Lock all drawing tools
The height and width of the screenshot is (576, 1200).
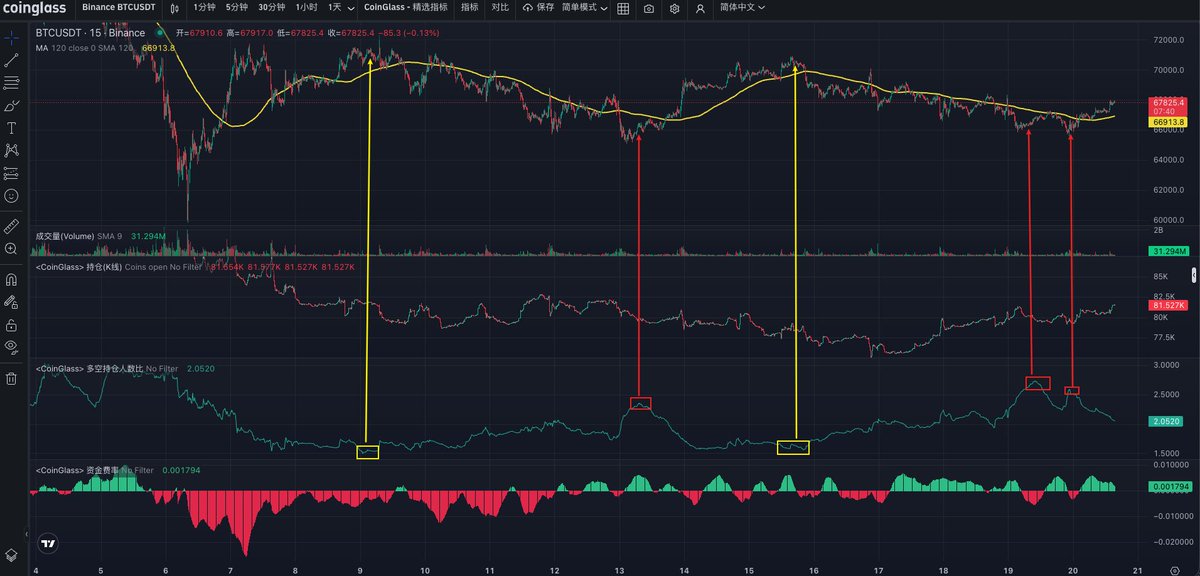11,324
